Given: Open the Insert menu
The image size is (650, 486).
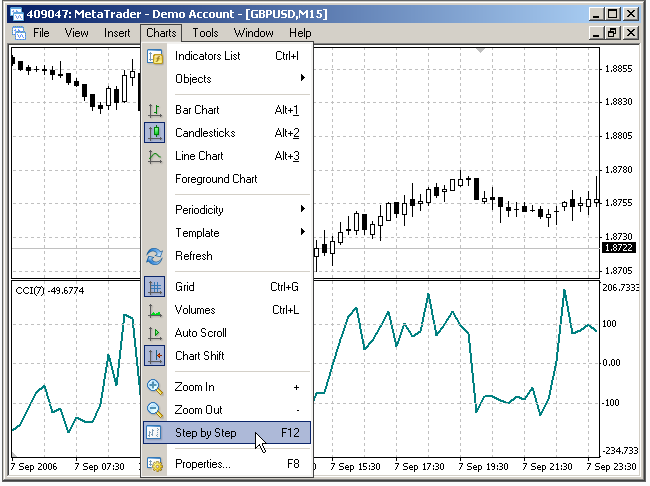Looking at the screenshot, I should (117, 33).
